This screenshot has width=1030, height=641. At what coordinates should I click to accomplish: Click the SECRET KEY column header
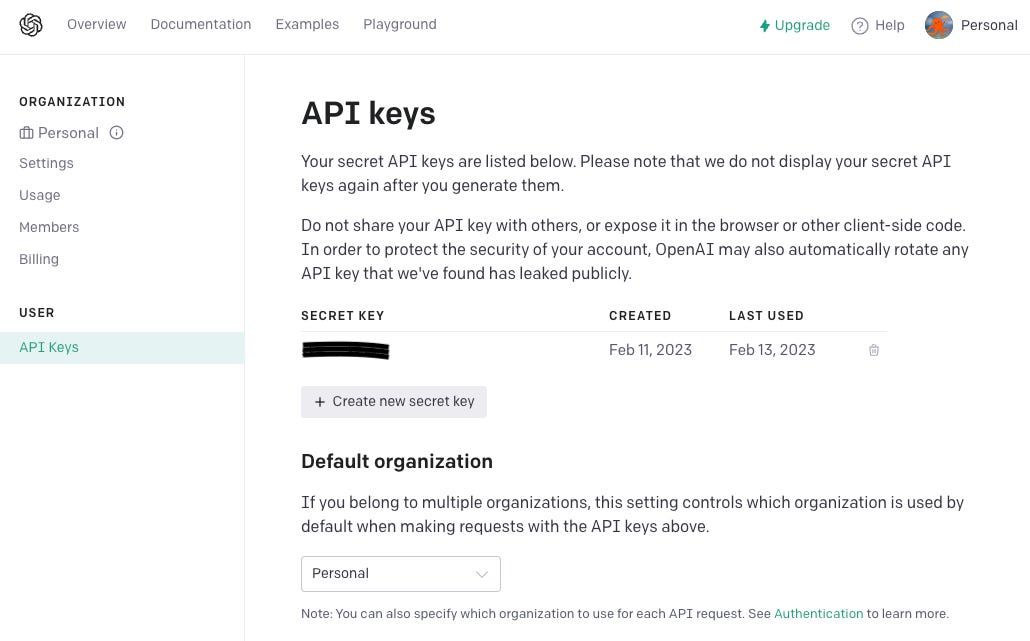[342, 316]
